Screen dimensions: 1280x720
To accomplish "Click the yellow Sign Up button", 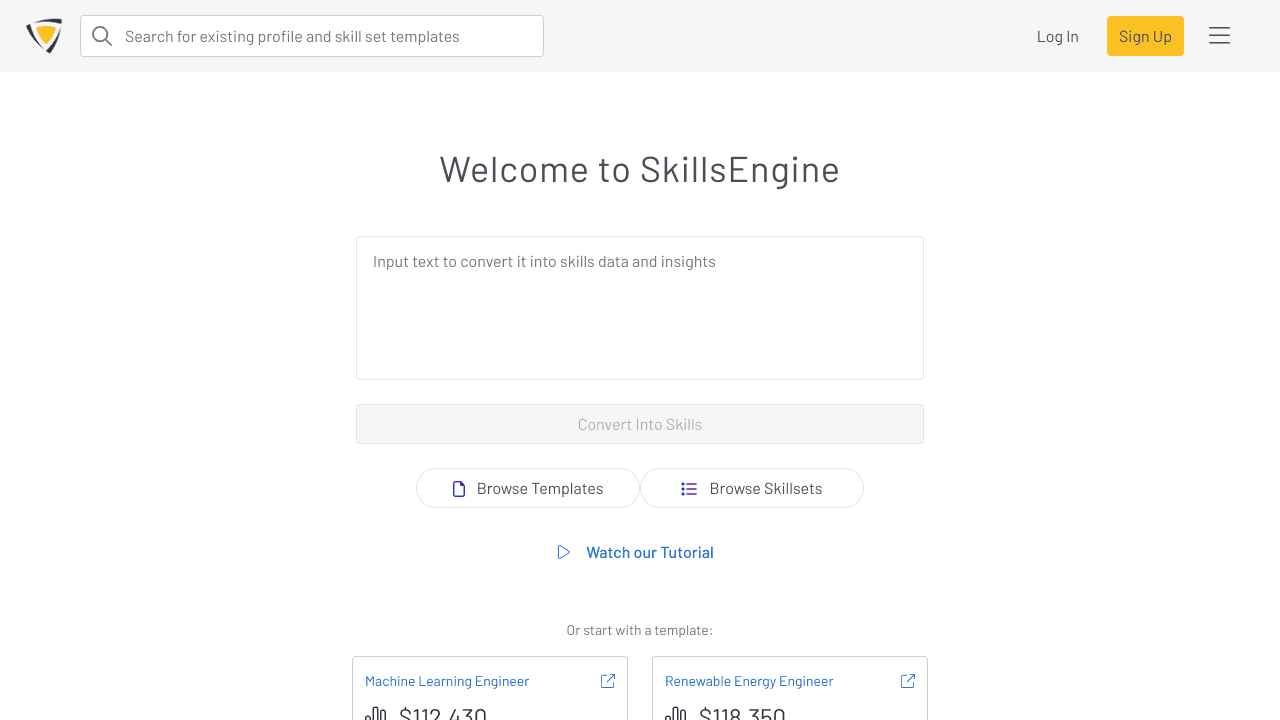I will click(1145, 36).
